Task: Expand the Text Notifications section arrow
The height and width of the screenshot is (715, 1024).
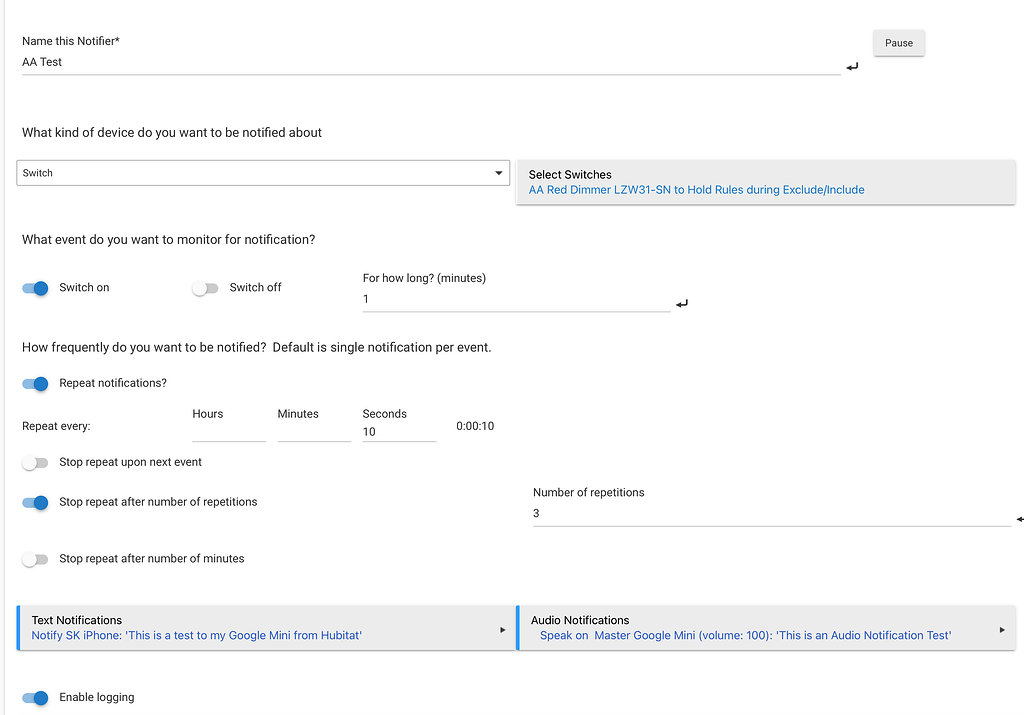Action: point(503,630)
